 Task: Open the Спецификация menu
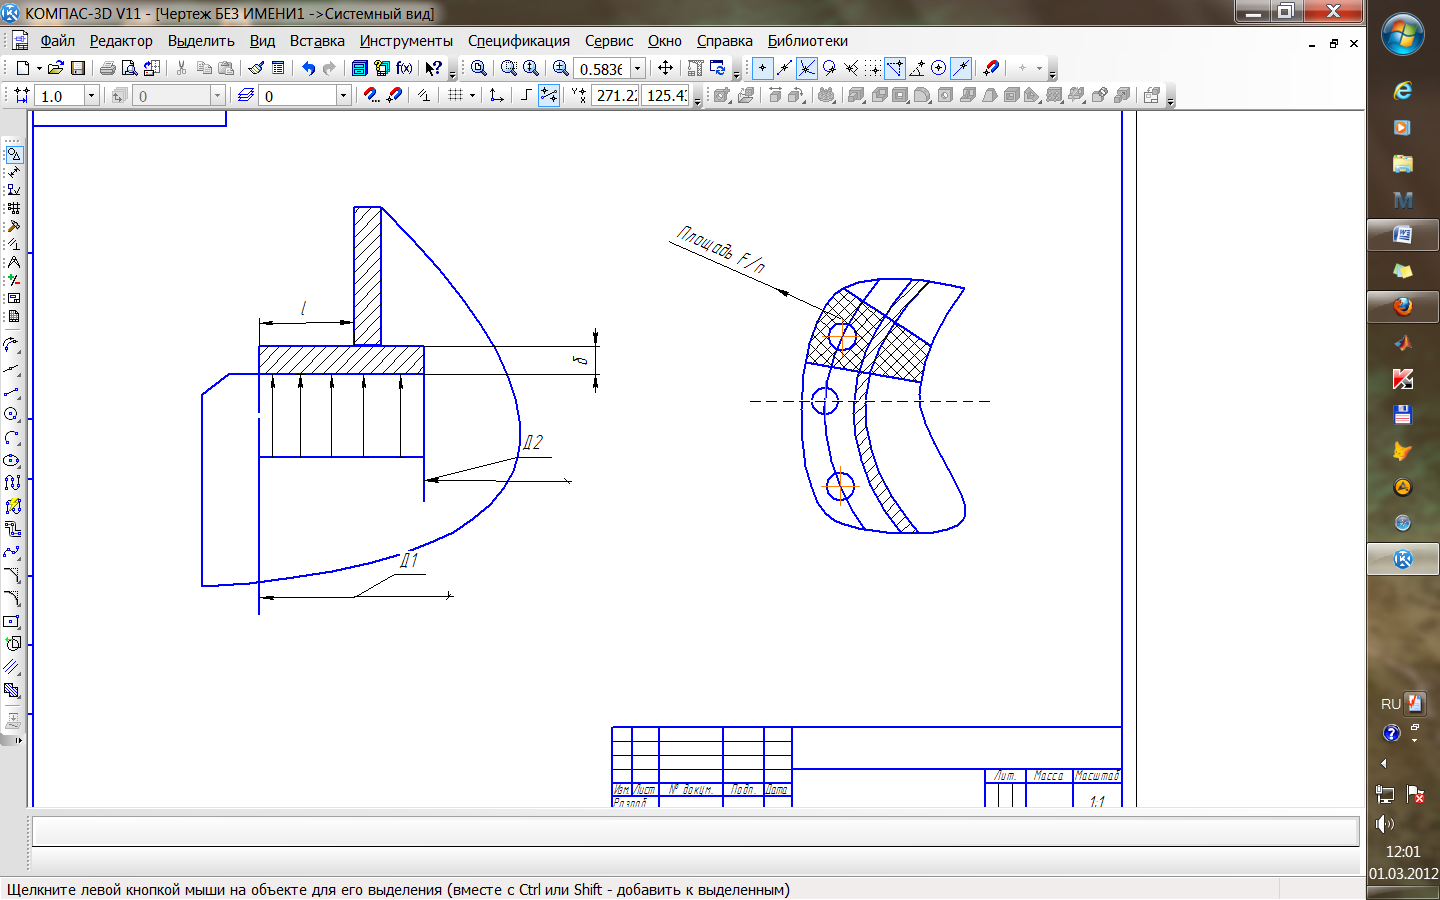(x=518, y=41)
